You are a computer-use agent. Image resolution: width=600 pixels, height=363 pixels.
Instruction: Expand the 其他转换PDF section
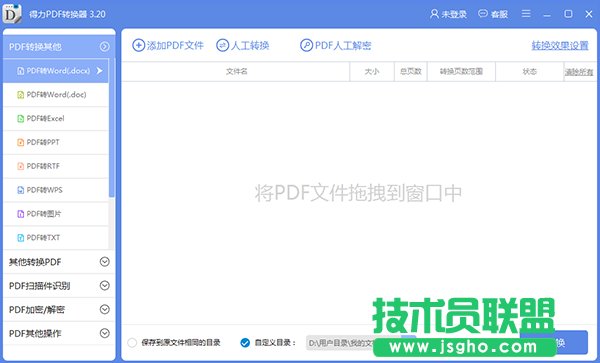coord(104,262)
